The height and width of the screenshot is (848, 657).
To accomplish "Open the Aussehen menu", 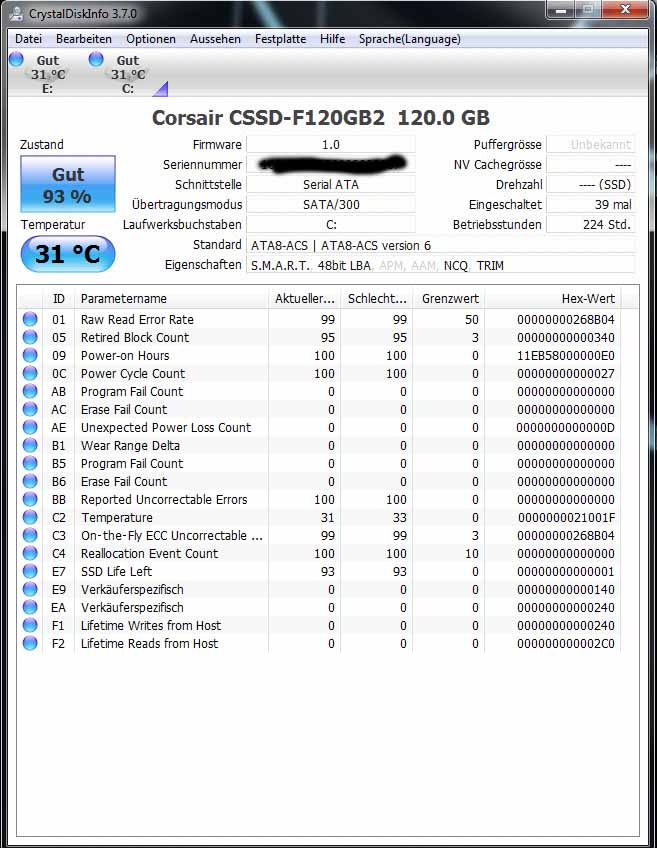I will coord(215,39).
